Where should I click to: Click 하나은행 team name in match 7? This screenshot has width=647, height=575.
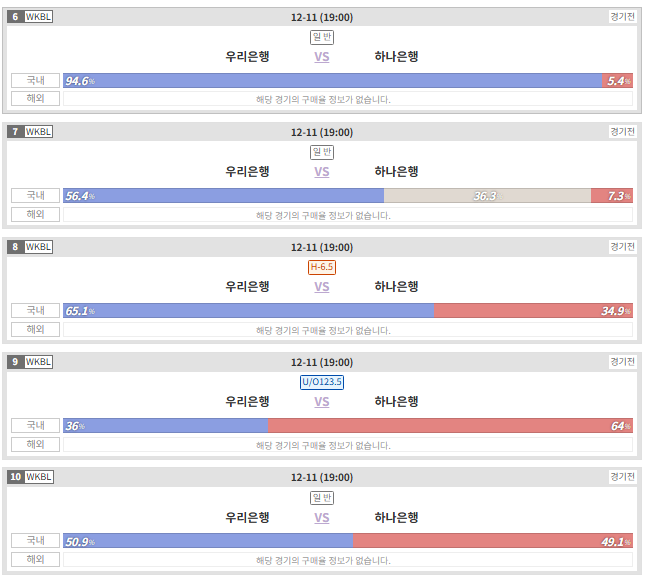point(397,172)
